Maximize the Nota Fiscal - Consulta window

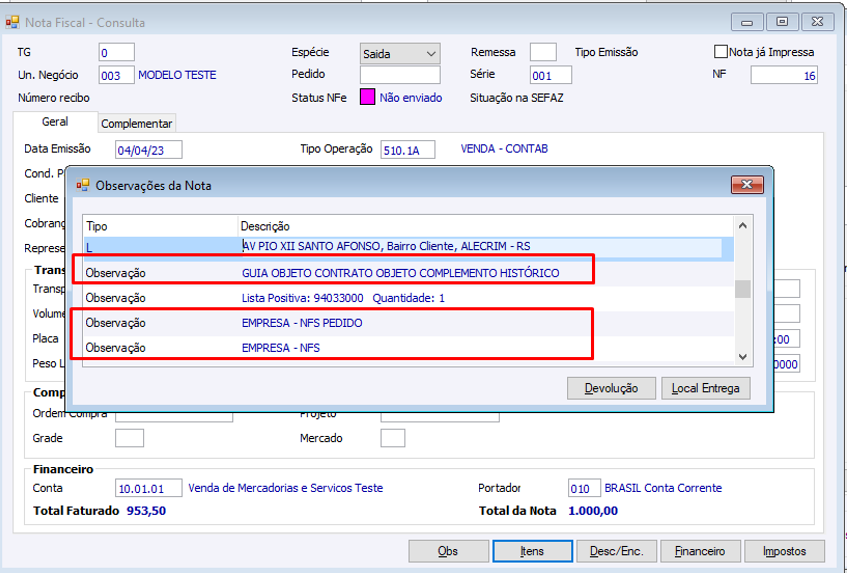pyautogui.click(x=782, y=22)
